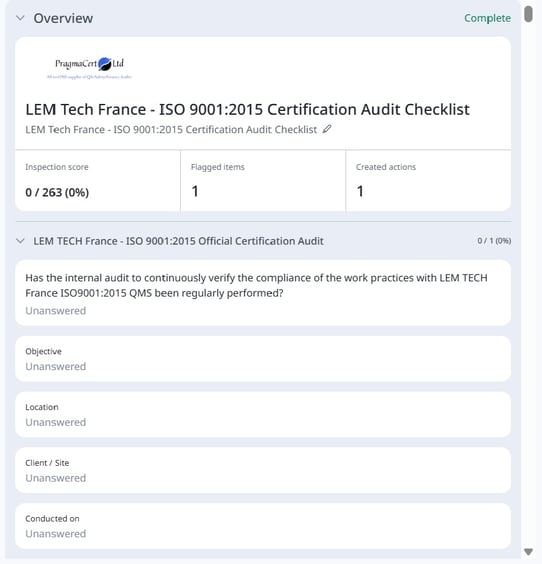Collapse the Overview section chevron
Viewport: 542px width, 564px height.
[x=21, y=18]
